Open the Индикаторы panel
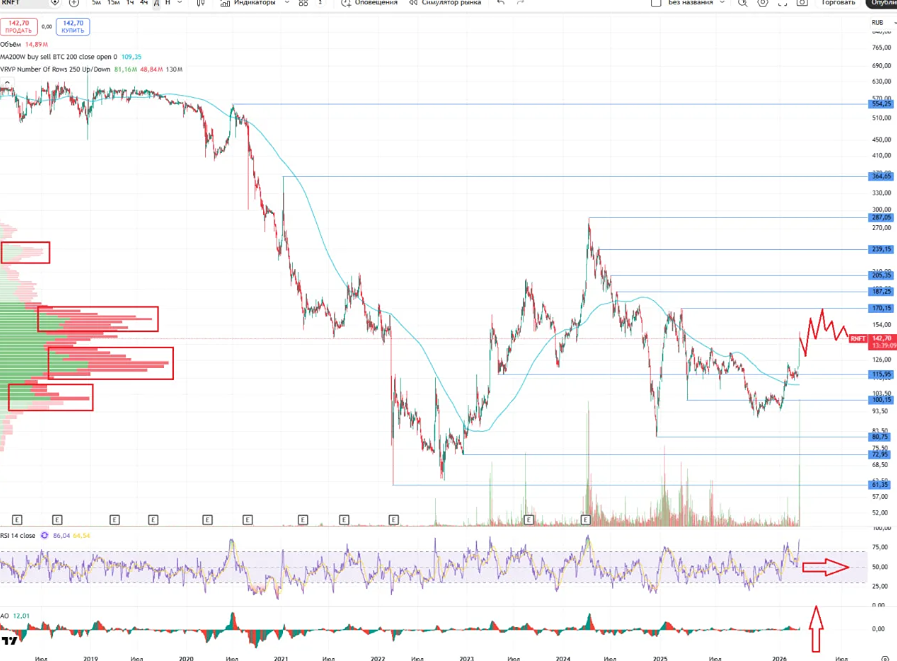 (x=248, y=2)
